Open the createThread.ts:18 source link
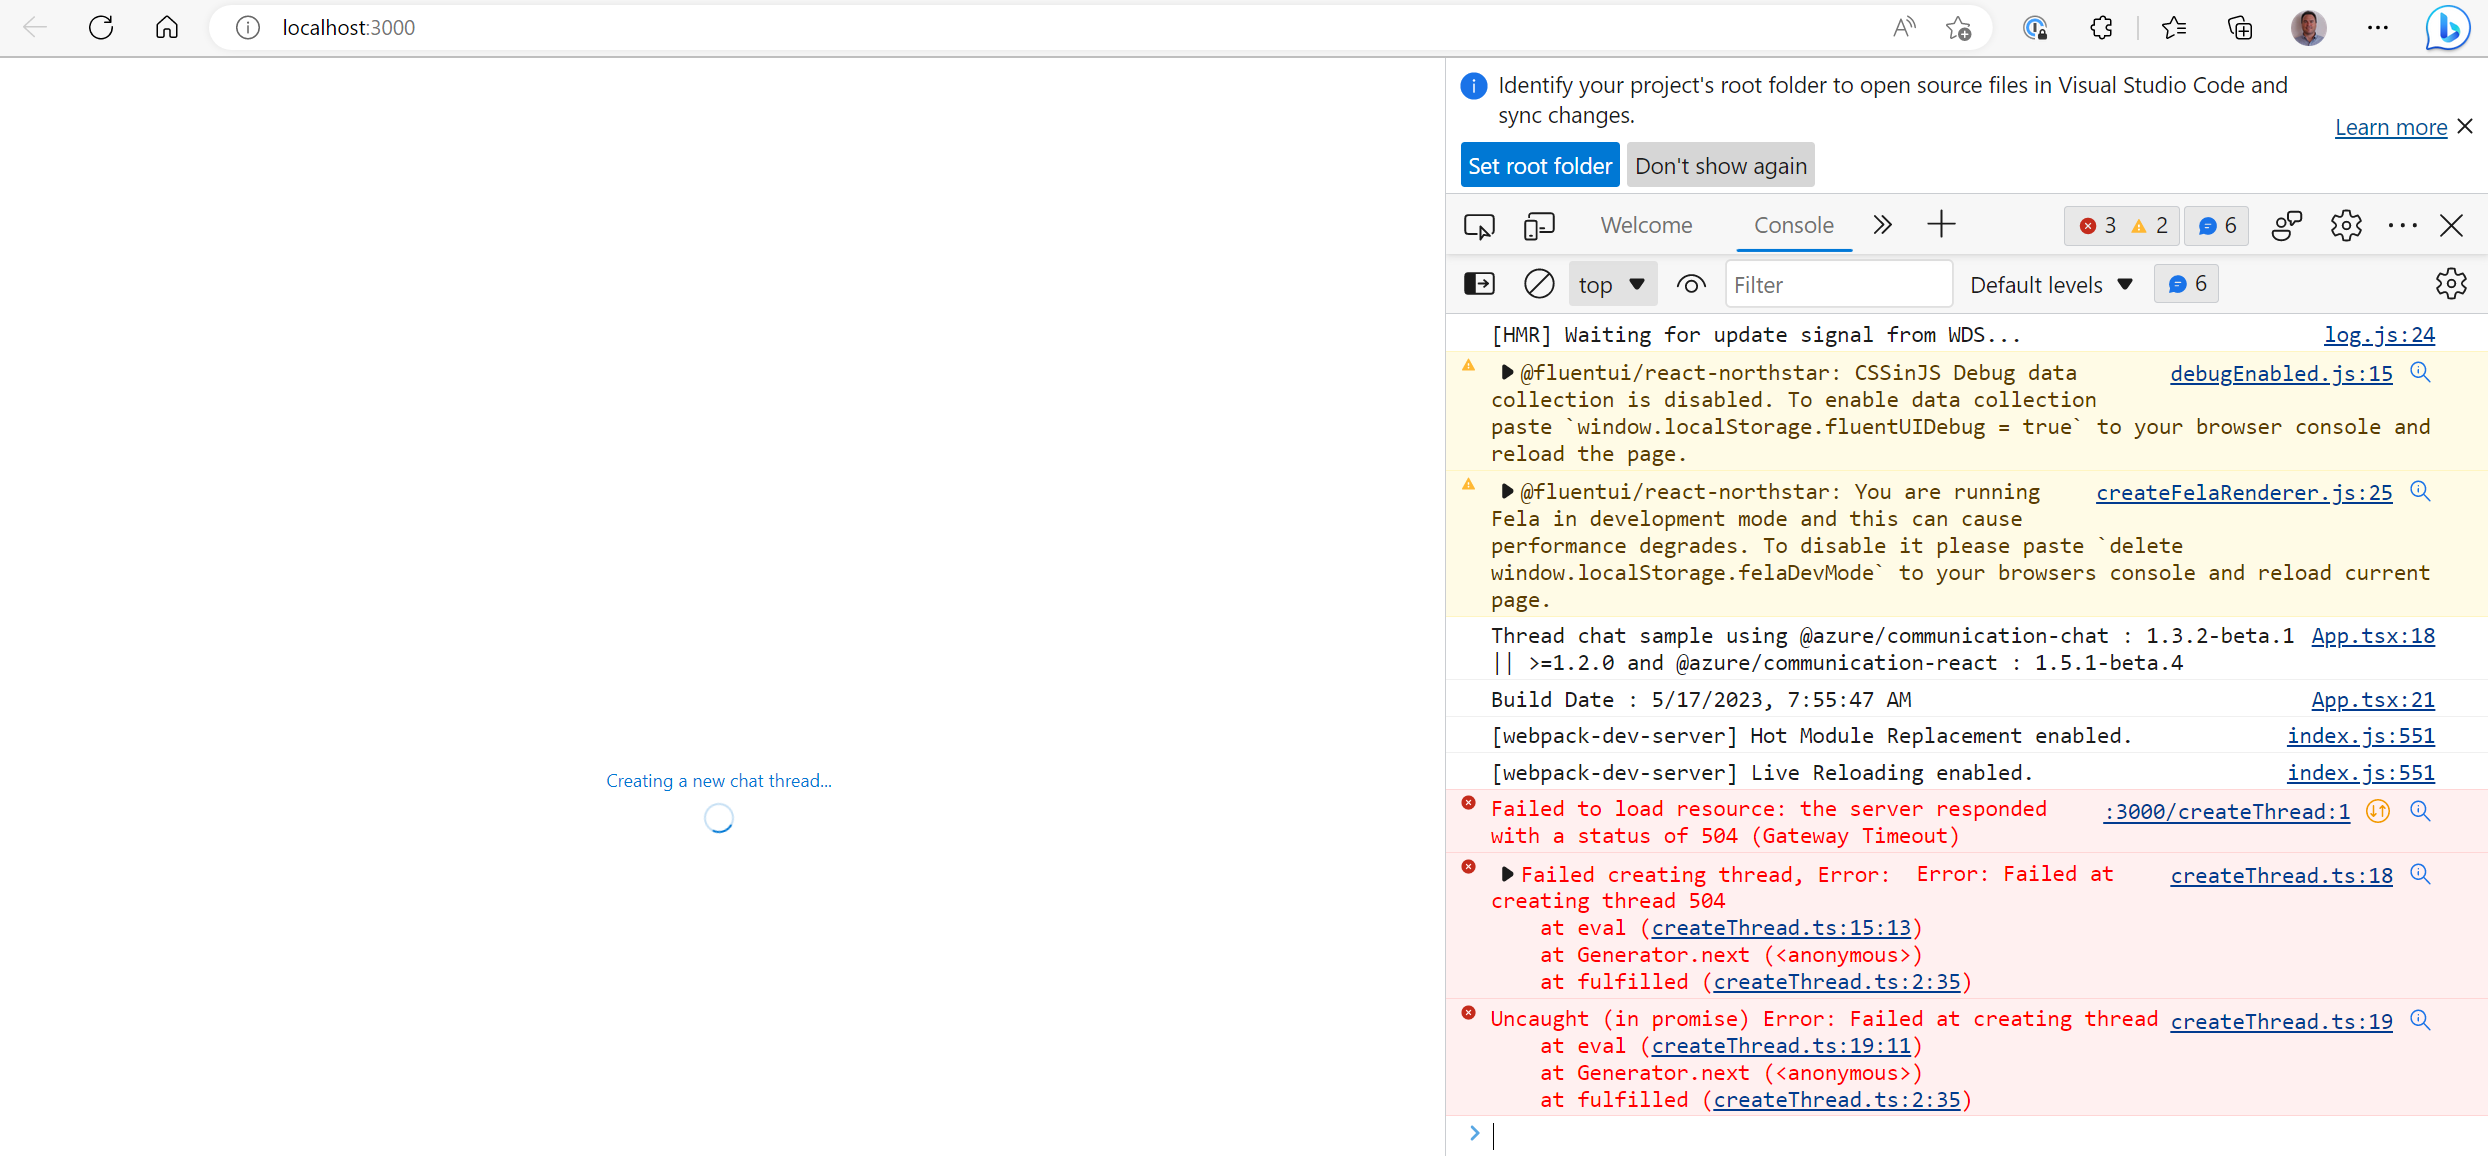The width and height of the screenshot is (2488, 1156). (2281, 875)
